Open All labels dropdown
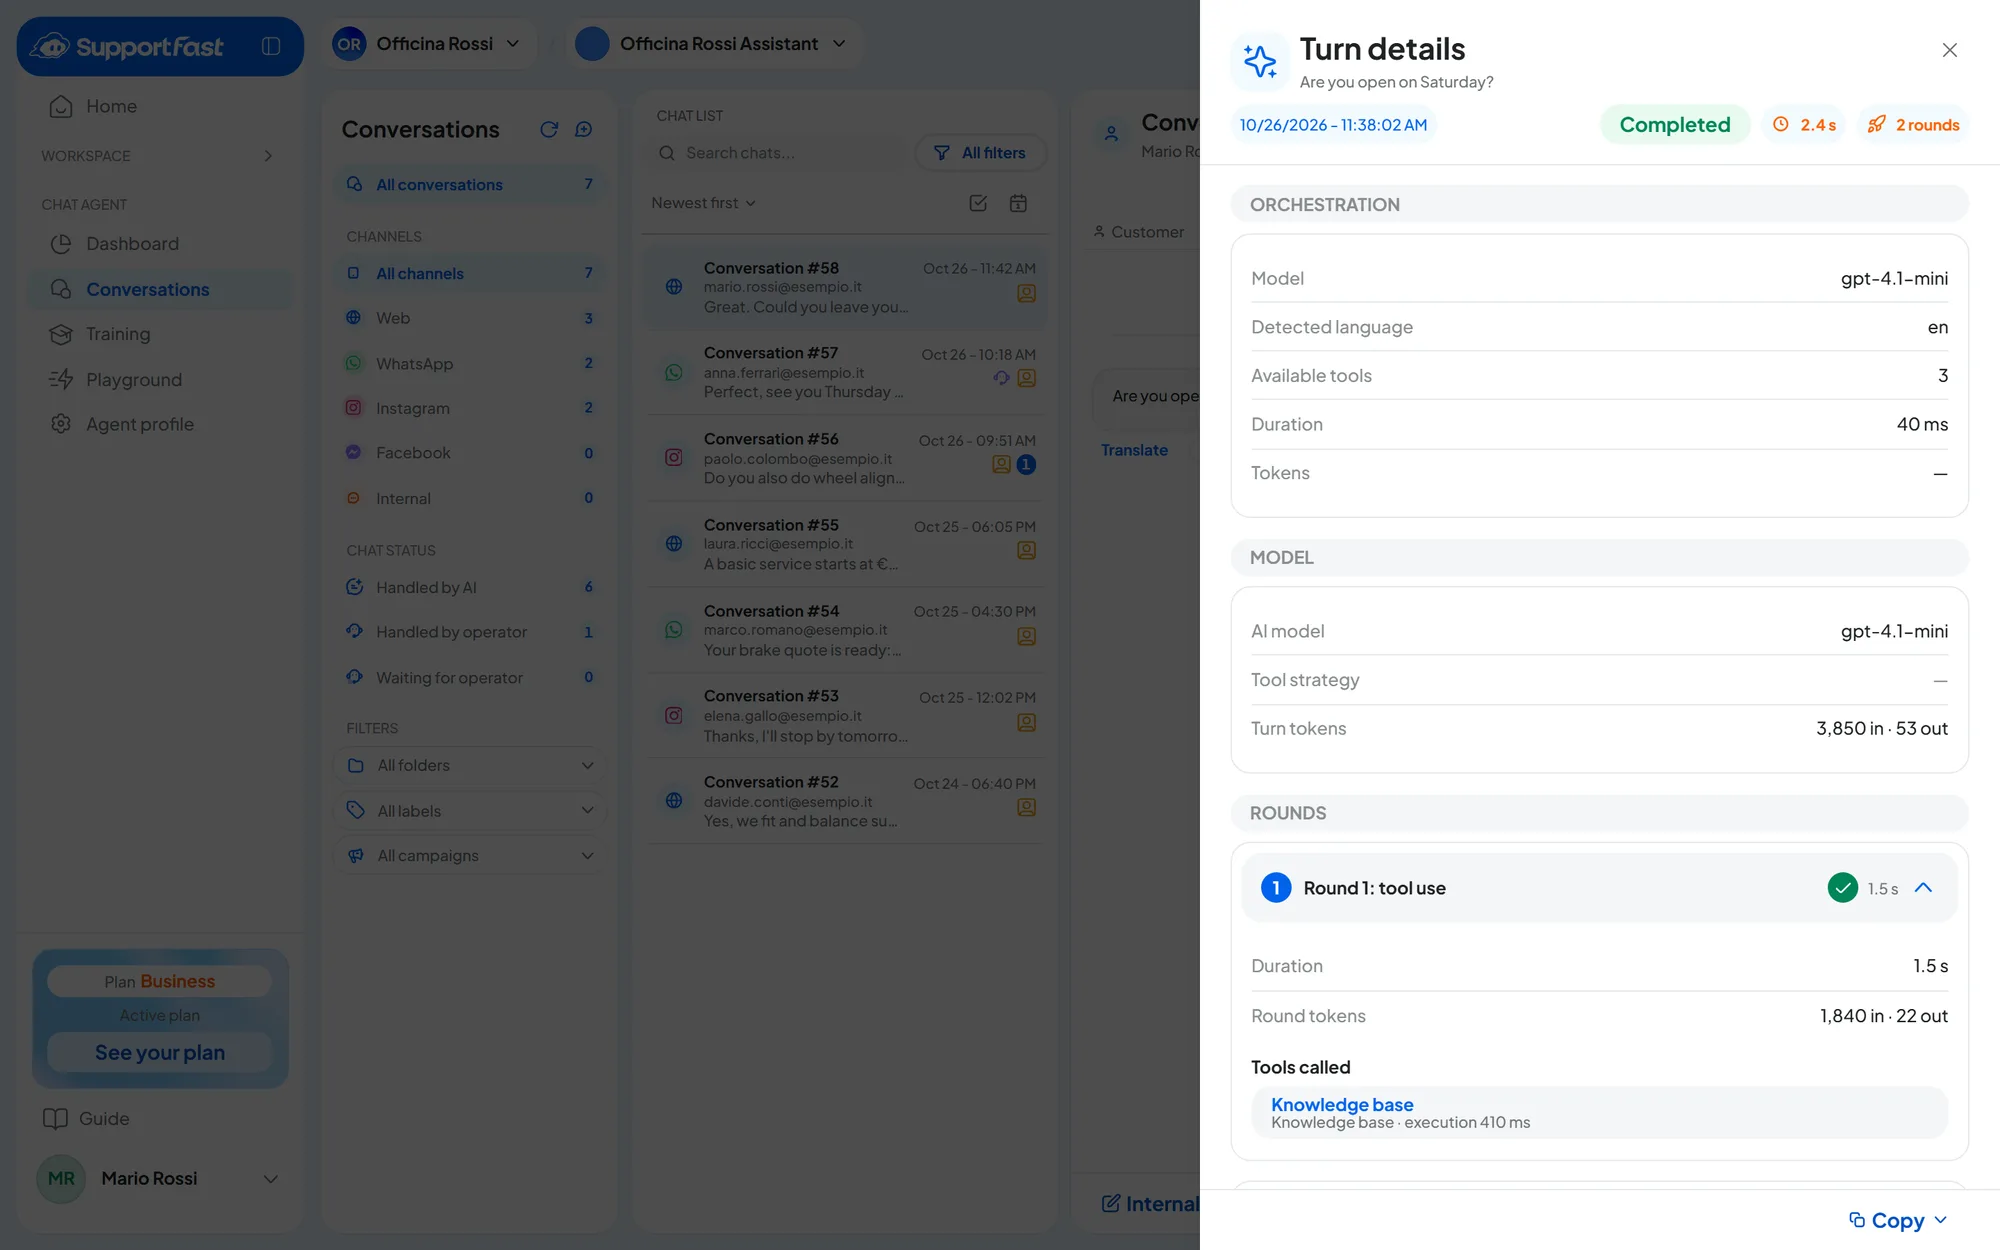The height and width of the screenshot is (1250, 2000). tap(470, 811)
